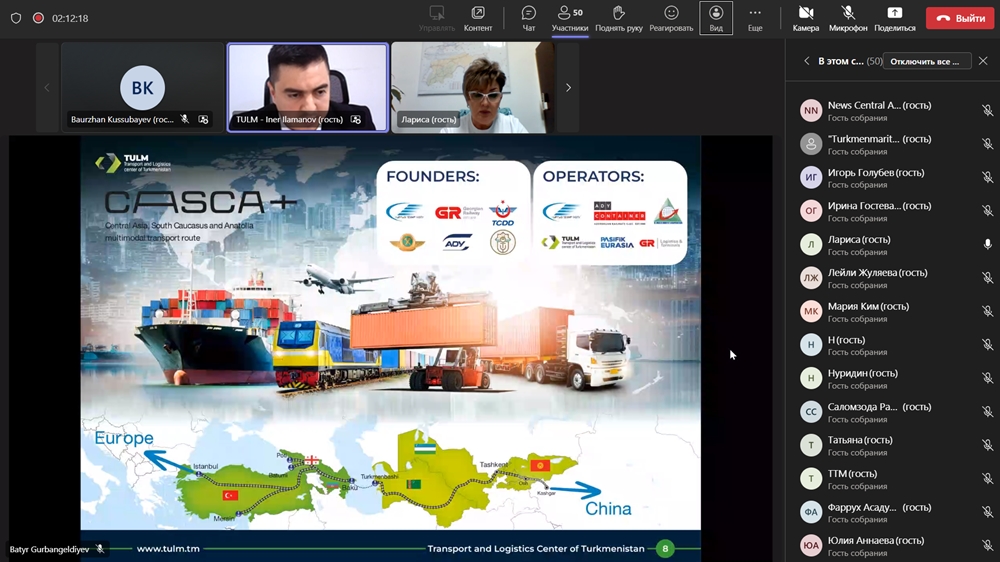Click mute icon for Нуридин
Viewport: 1000px width, 562px height.
click(x=987, y=378)
